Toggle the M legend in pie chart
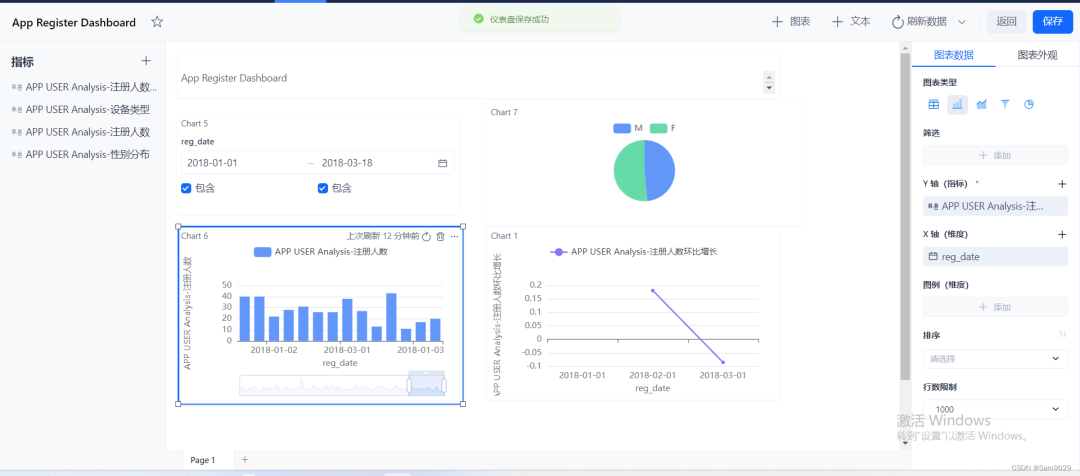Screen dimensions: 1080x476 coord(628,129)
